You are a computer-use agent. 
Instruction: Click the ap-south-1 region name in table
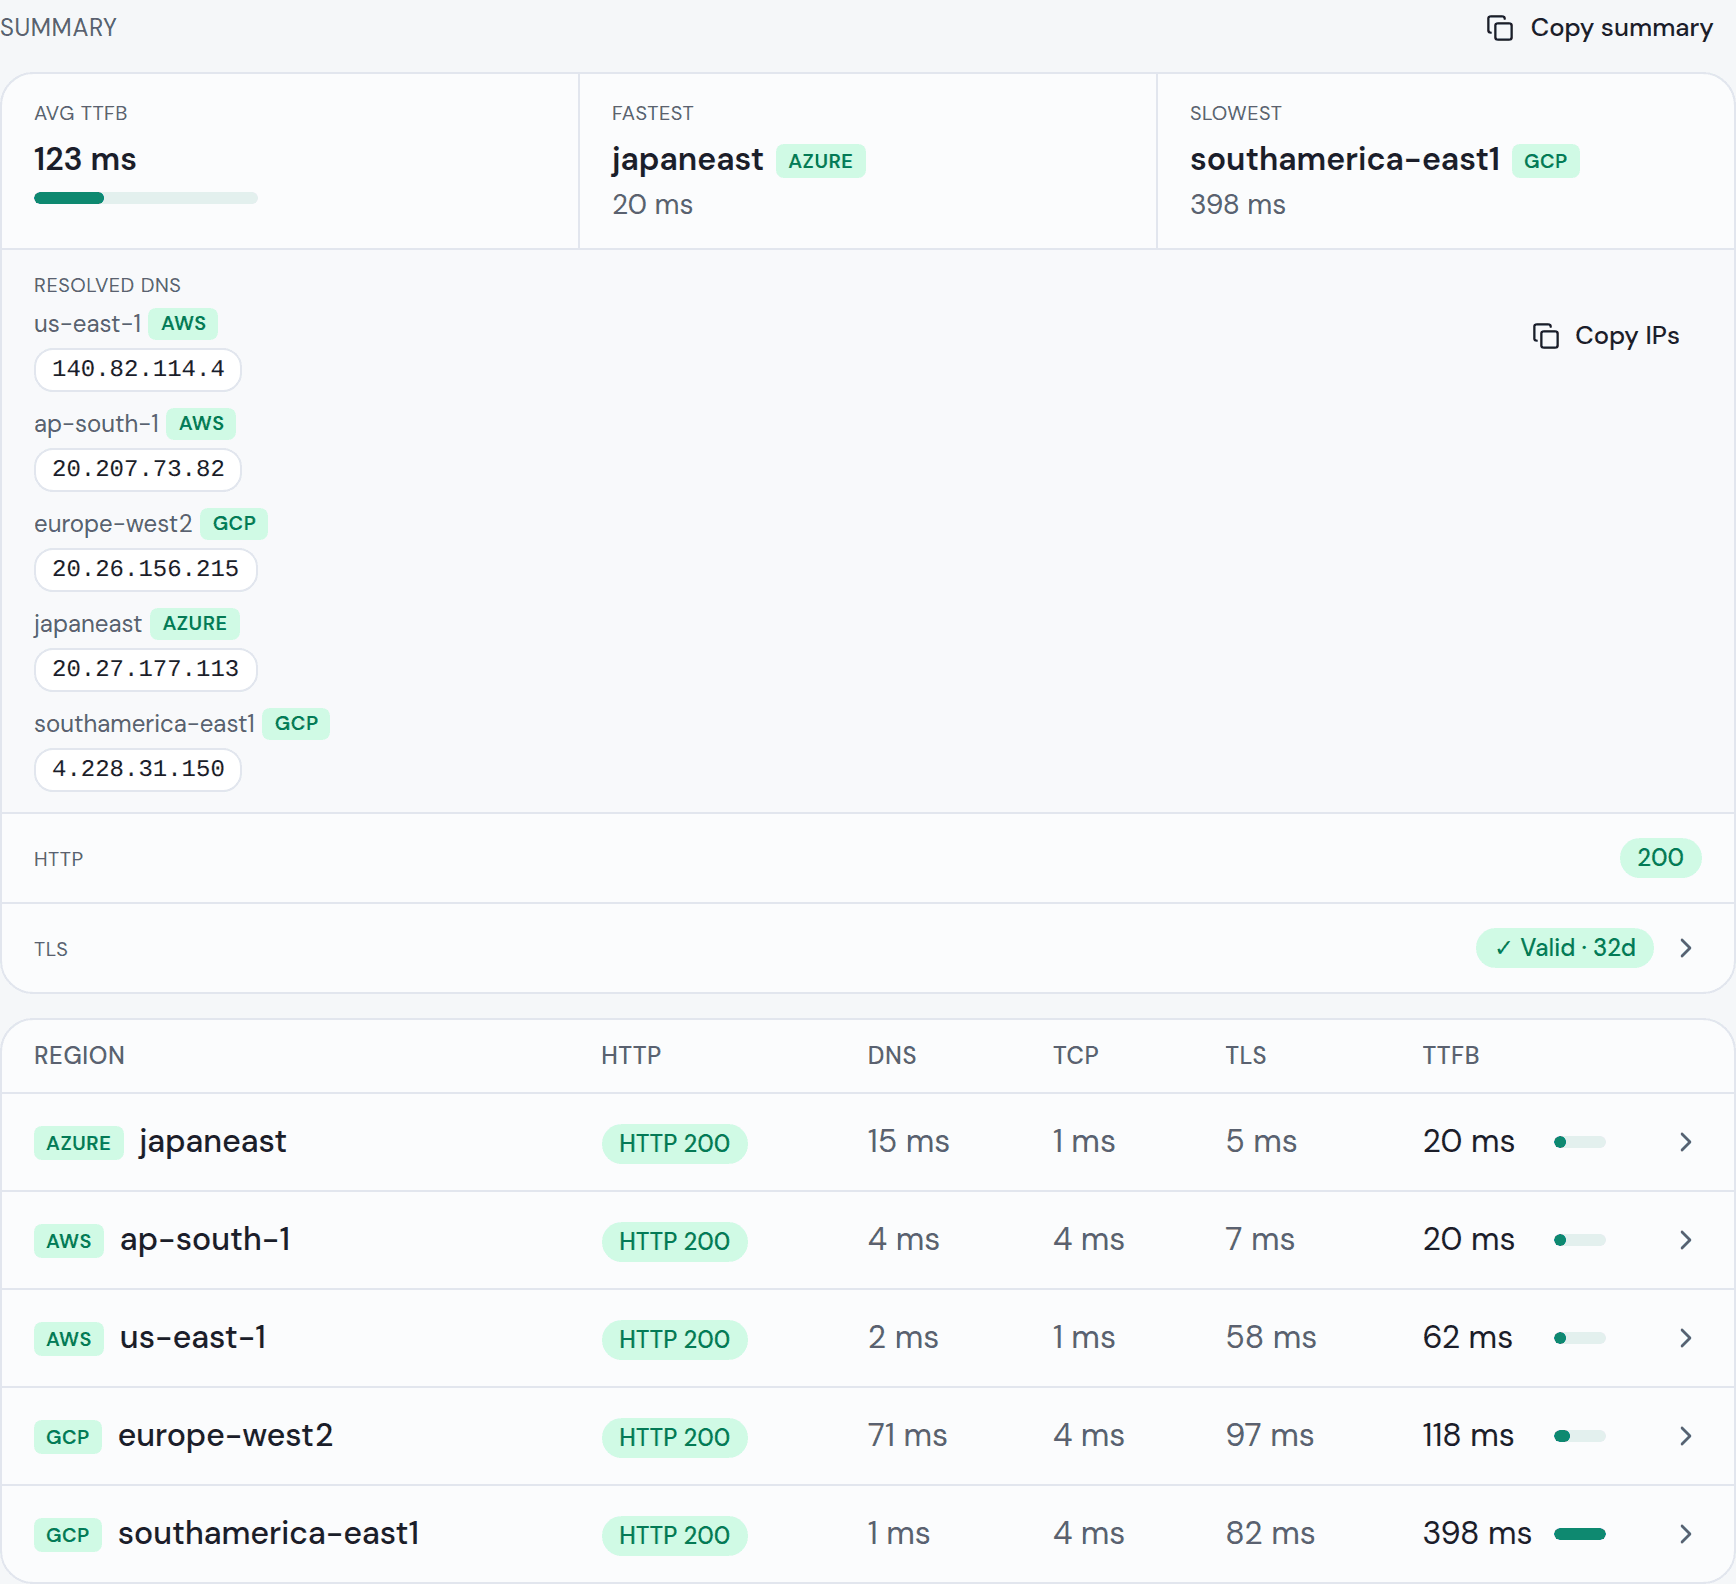click(205, 1240)
